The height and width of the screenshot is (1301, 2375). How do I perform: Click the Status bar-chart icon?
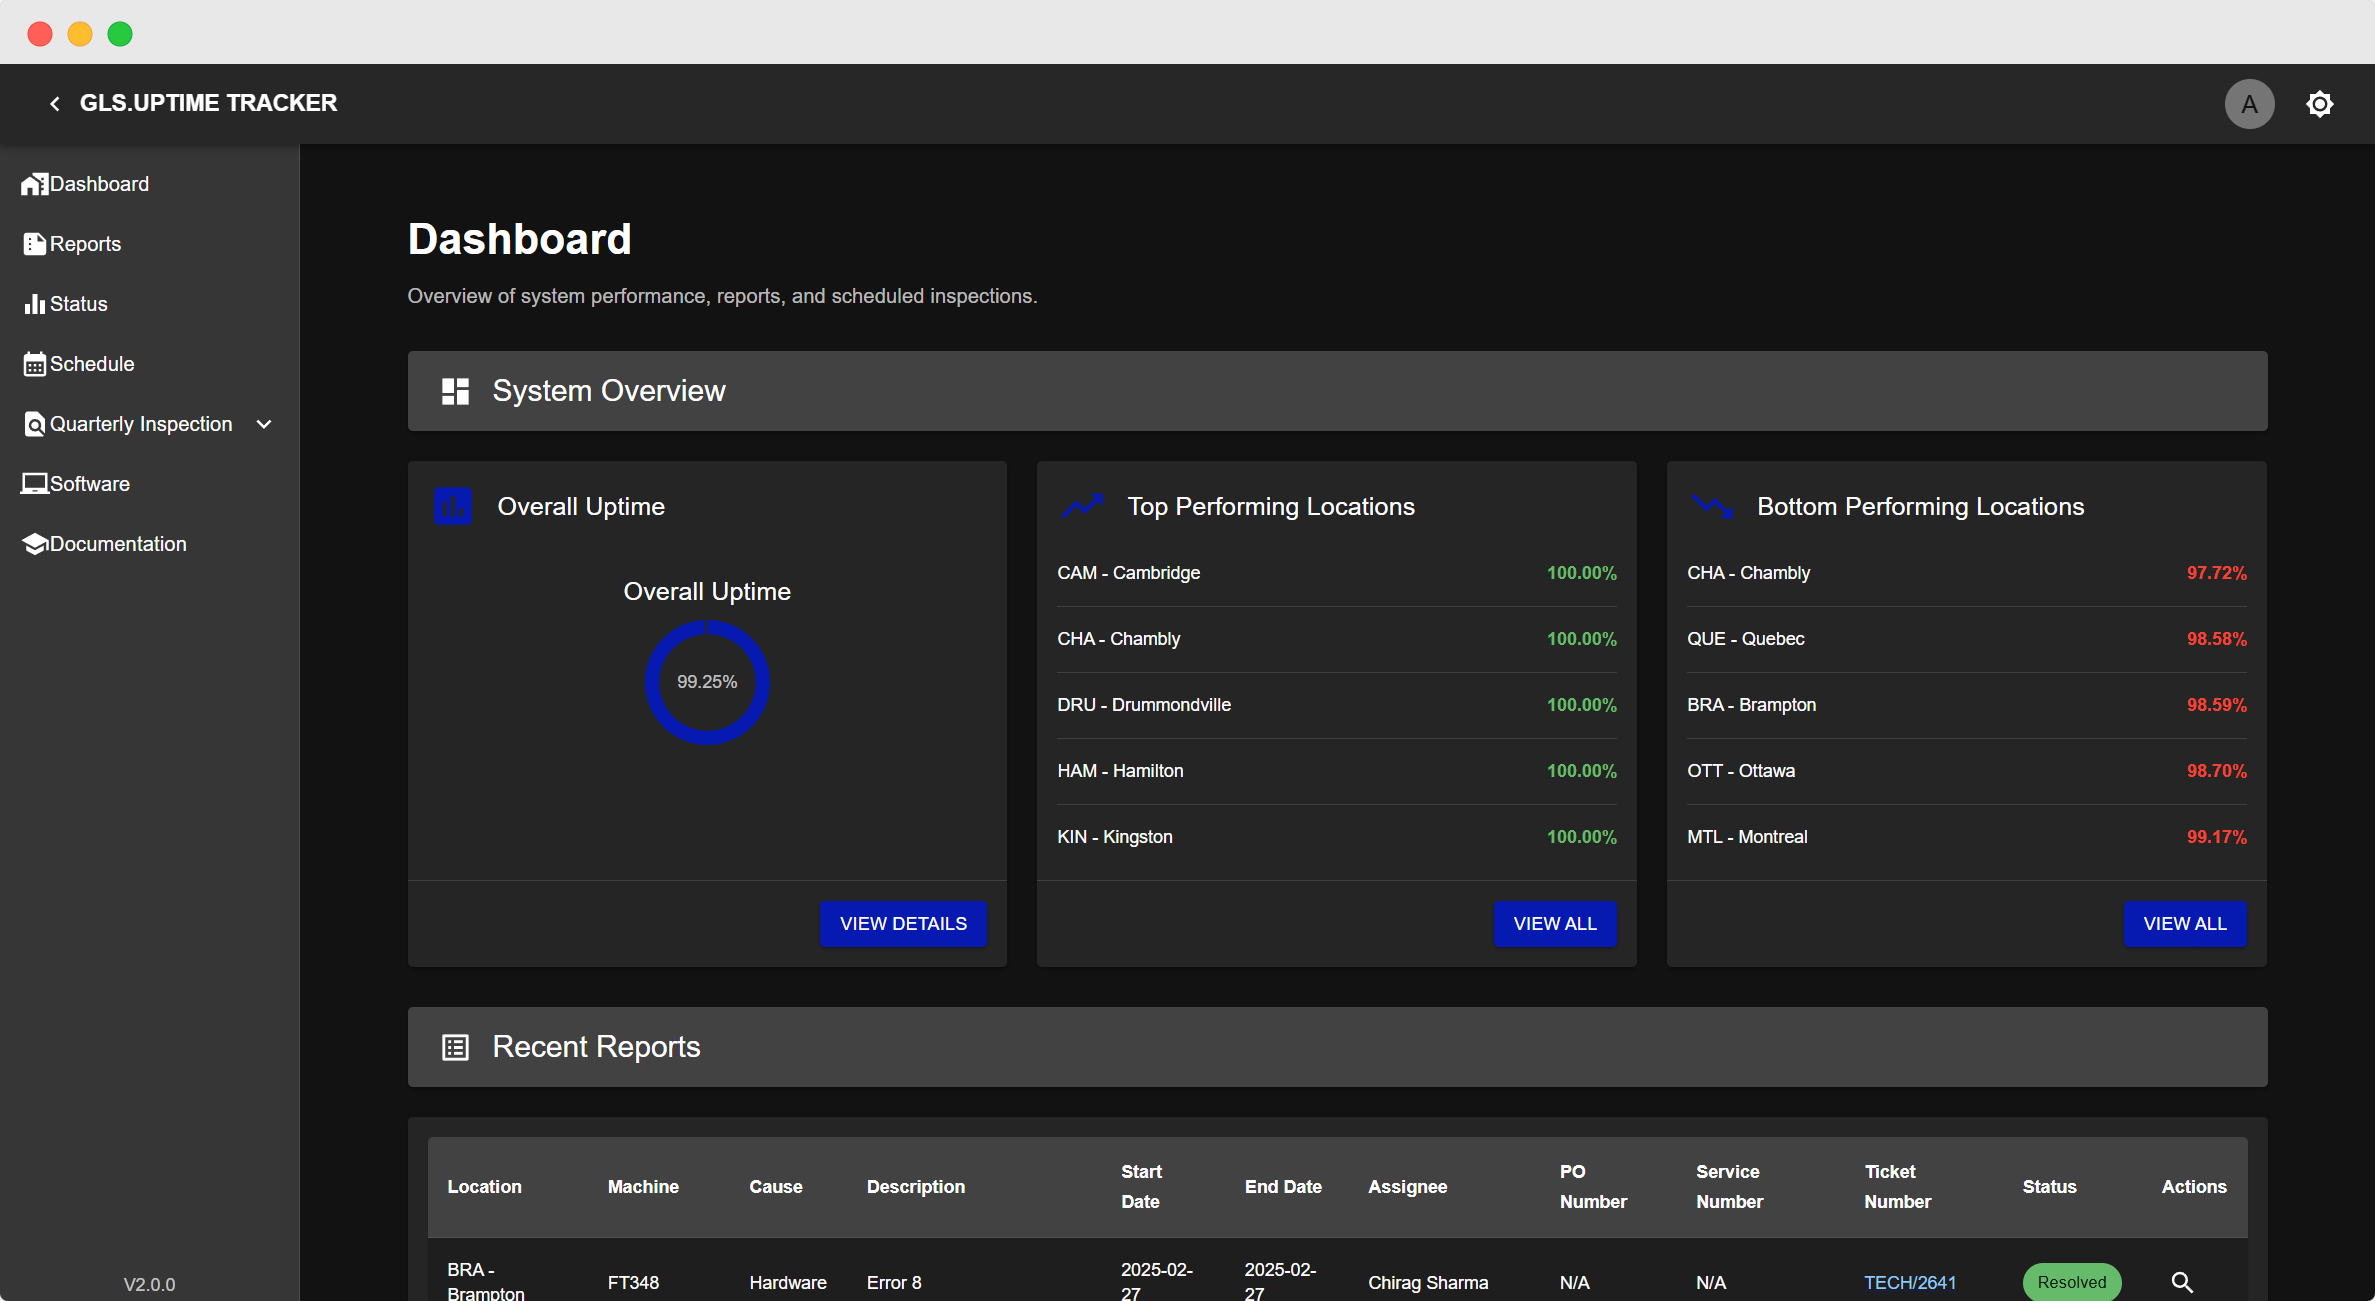34,304
